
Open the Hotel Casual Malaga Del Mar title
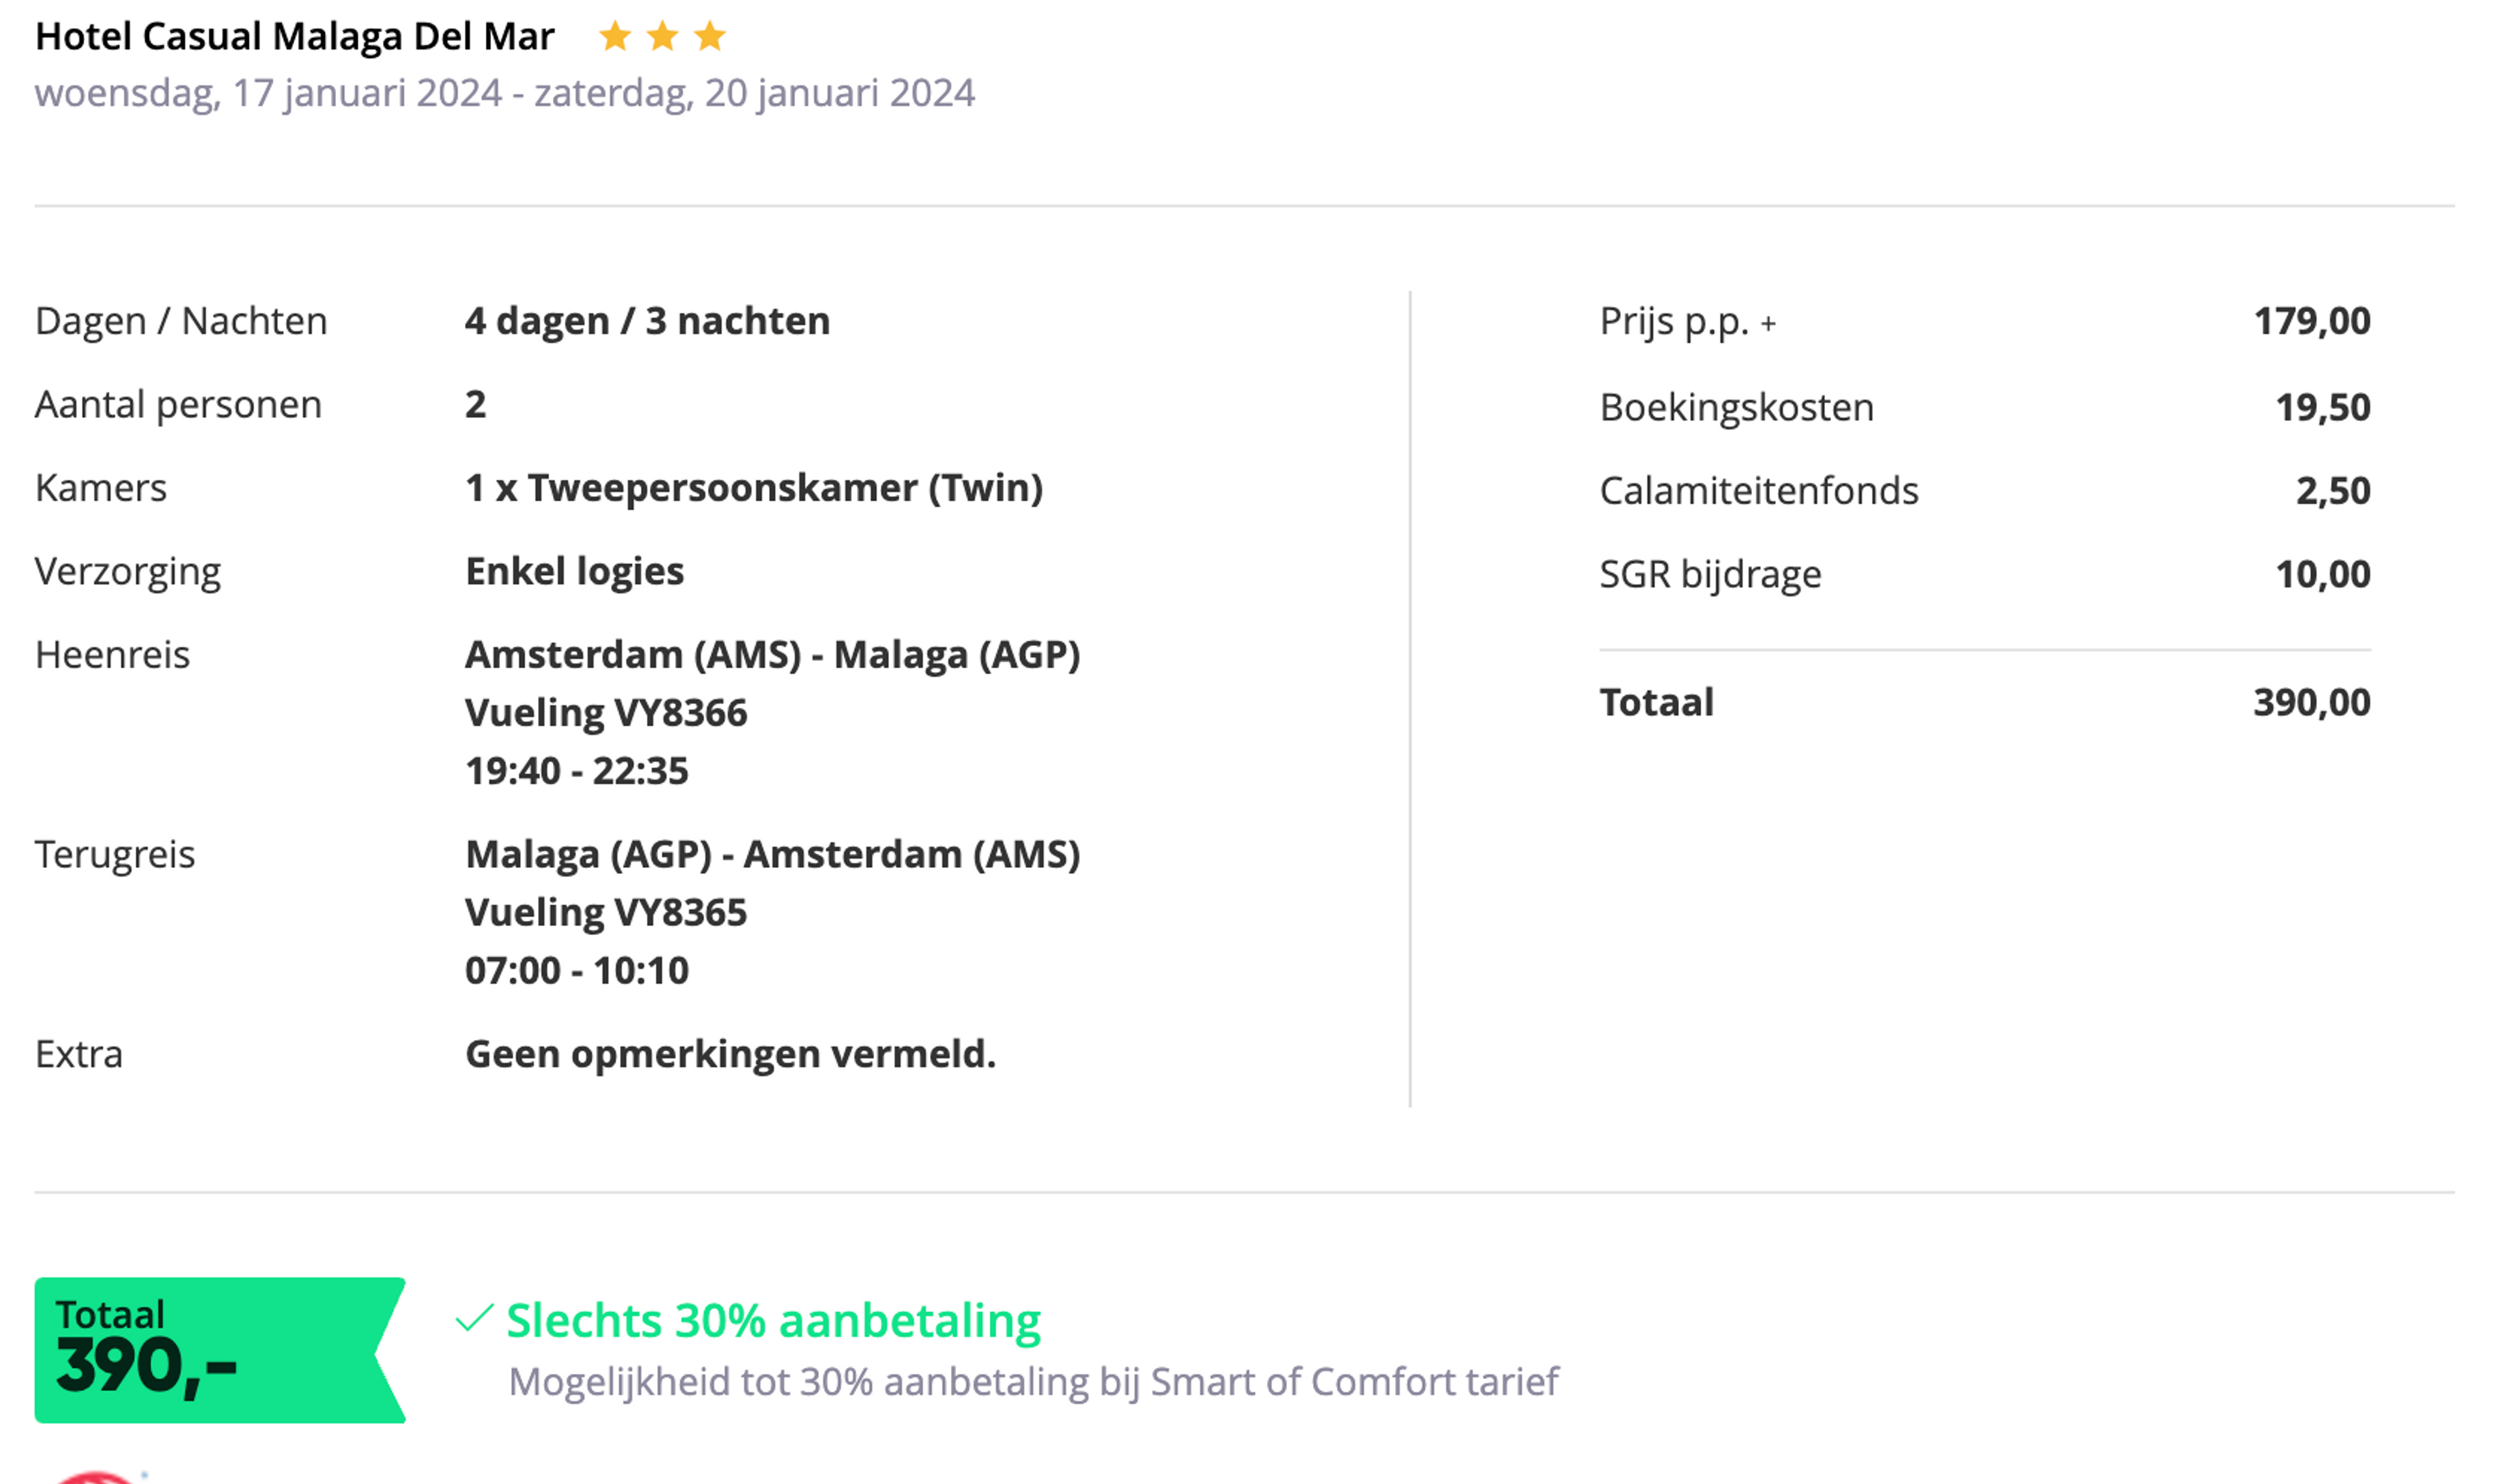coord(294,37)
